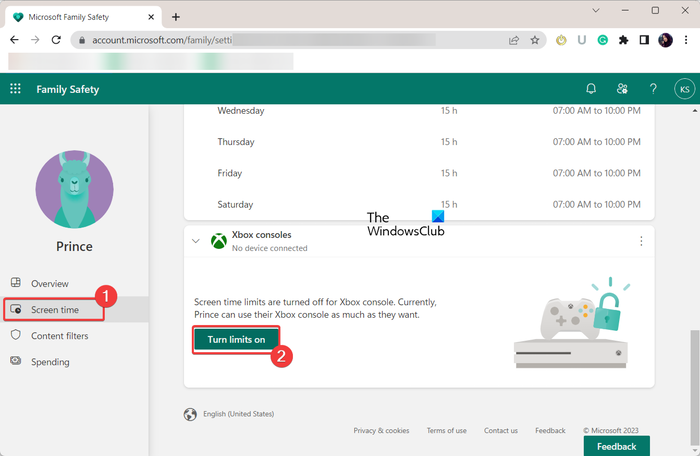Viewport: 700px width, 456px height.
Task: Open Content filters section
Action: click(x=74, y=335)
